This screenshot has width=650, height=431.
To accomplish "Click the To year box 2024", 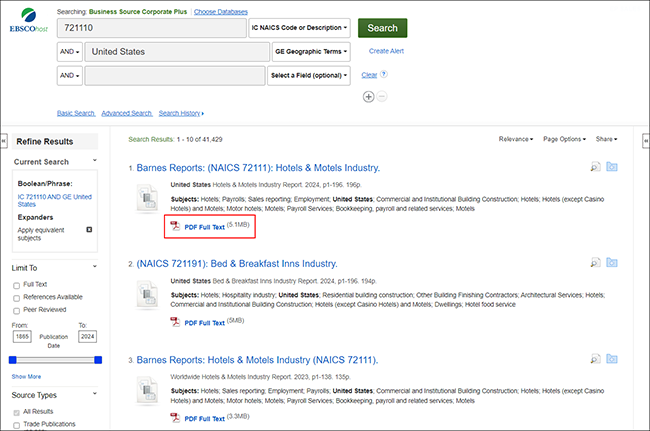I will click(87, 337).
